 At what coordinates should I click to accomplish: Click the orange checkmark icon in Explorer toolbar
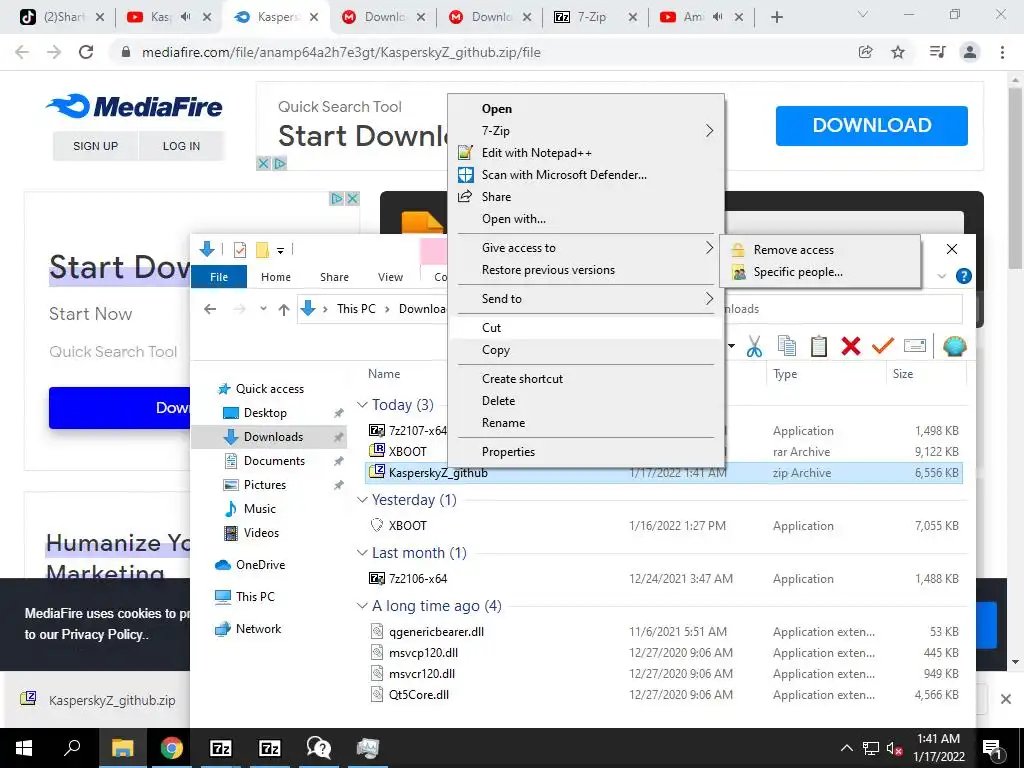[x=882, y=345]
